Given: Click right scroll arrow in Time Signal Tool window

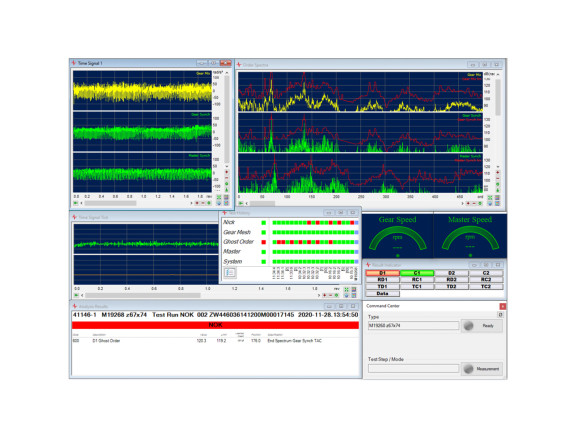Looking at the screenshot, I should 319,295.
